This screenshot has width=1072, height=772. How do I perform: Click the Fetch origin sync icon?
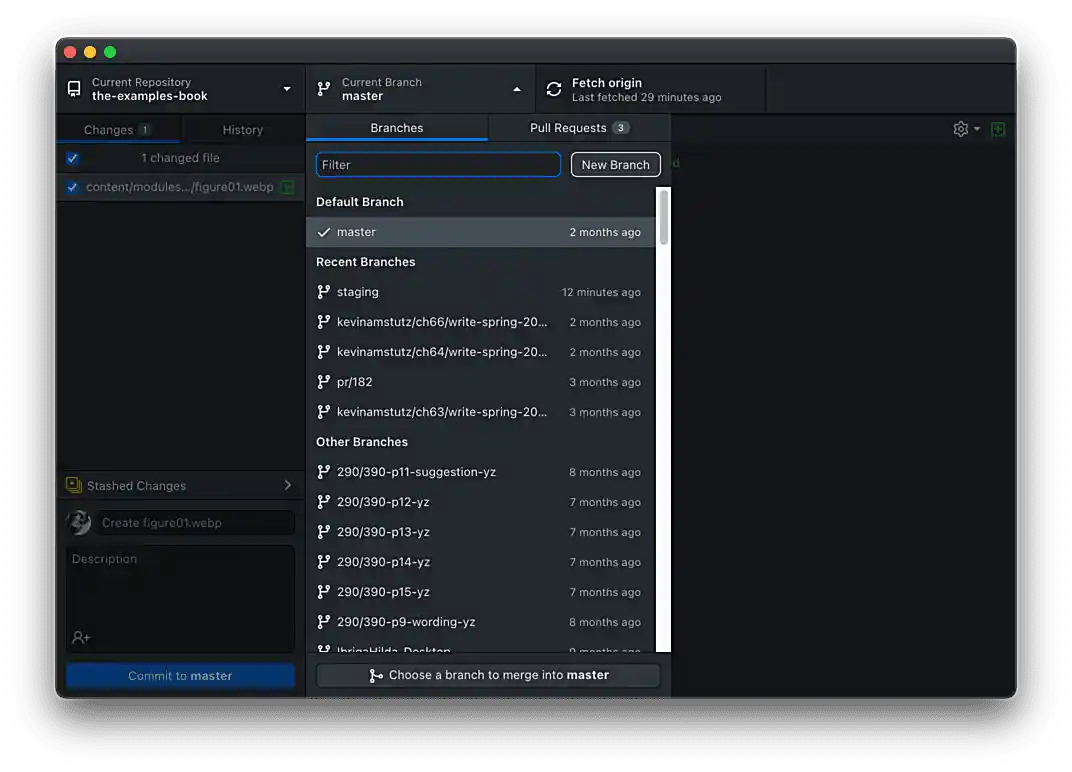pos(553,90)
